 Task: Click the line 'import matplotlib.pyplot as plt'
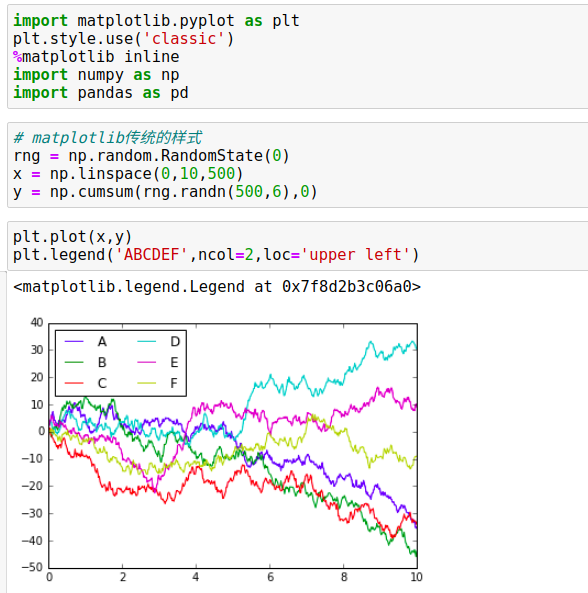[x=156, y=20]
